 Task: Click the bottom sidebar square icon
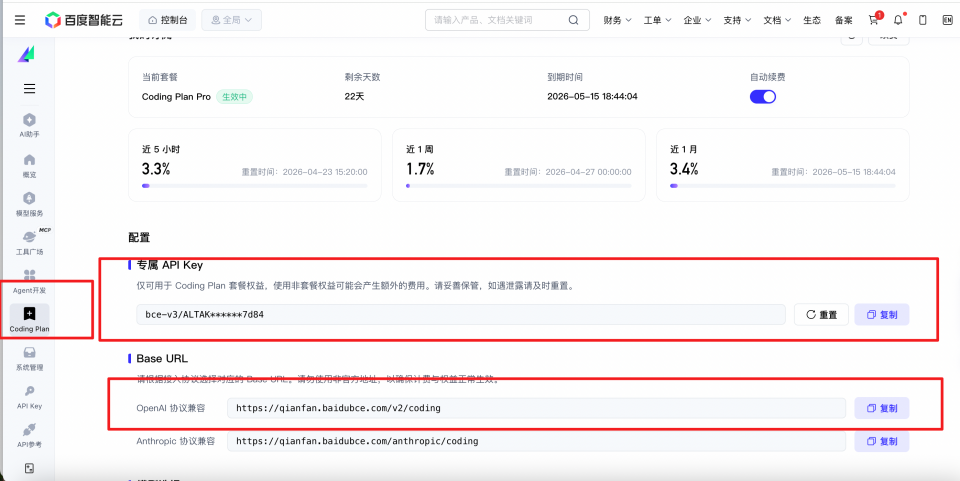[x=29, y=468]
